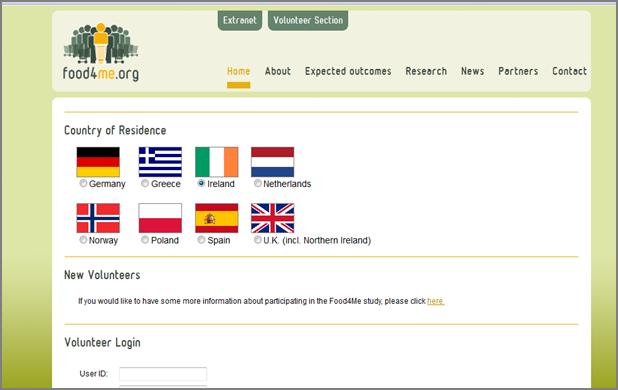Click the 'Netherlands' label text
The image size is (618, 390).
tap(287, 184)
